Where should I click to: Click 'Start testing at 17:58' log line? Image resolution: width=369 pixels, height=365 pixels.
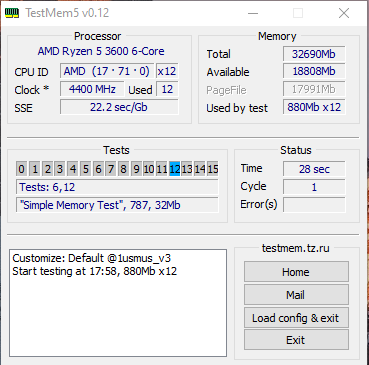[95, 271]
